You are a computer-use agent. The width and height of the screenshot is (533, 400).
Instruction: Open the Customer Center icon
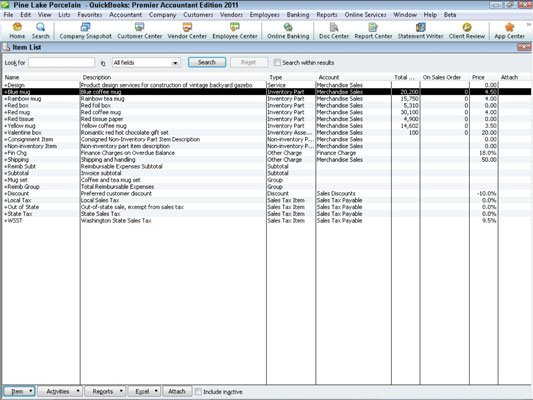pyautogui.click(x=139, y=27)
